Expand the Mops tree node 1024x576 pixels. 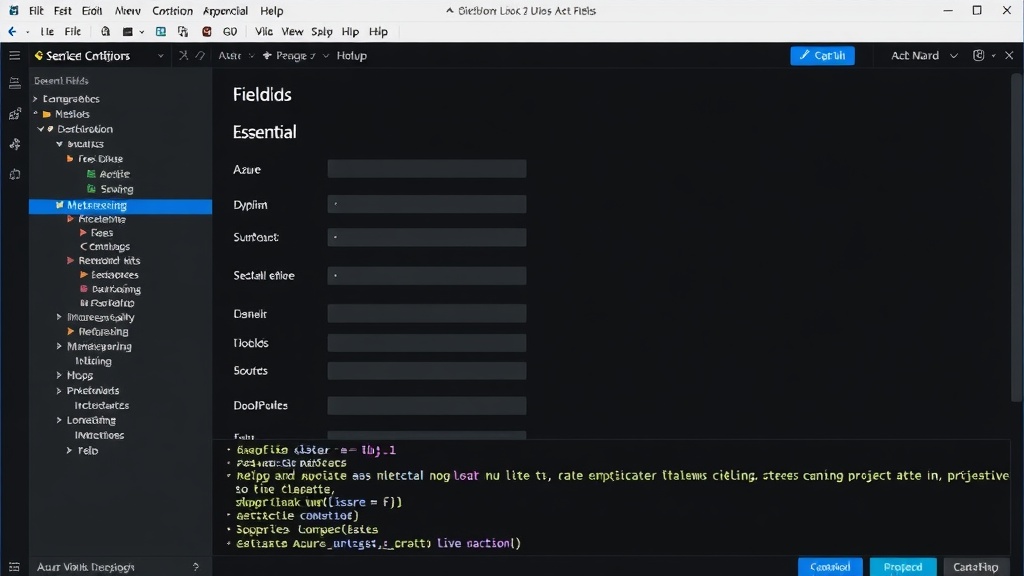point(59,376)
